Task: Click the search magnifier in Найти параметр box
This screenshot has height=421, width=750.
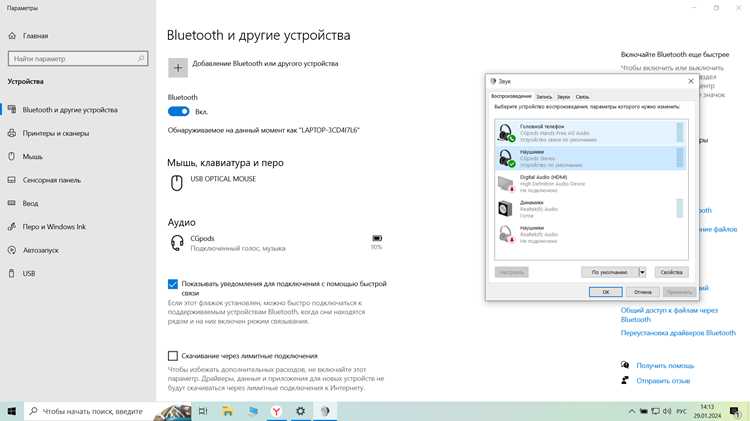Action: tap(141, 59)
